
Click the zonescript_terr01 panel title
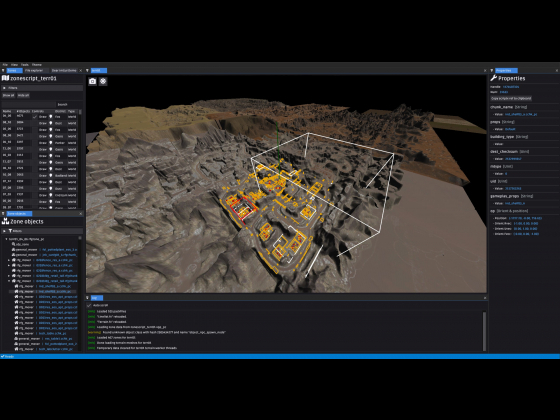pyautogui.click(x=33, y=78)
